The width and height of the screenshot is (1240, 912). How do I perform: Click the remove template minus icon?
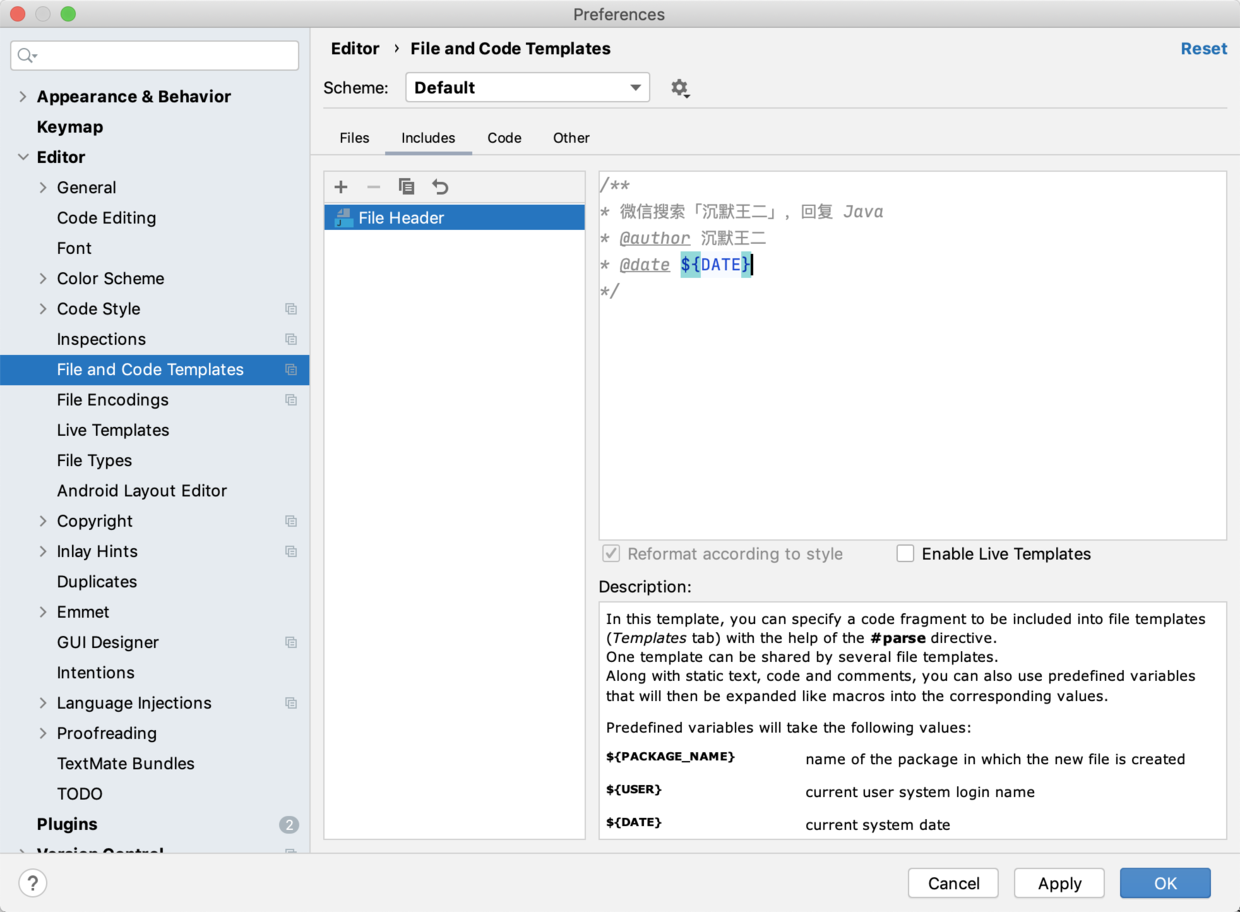pyautogui.click(x=373, y=187)
